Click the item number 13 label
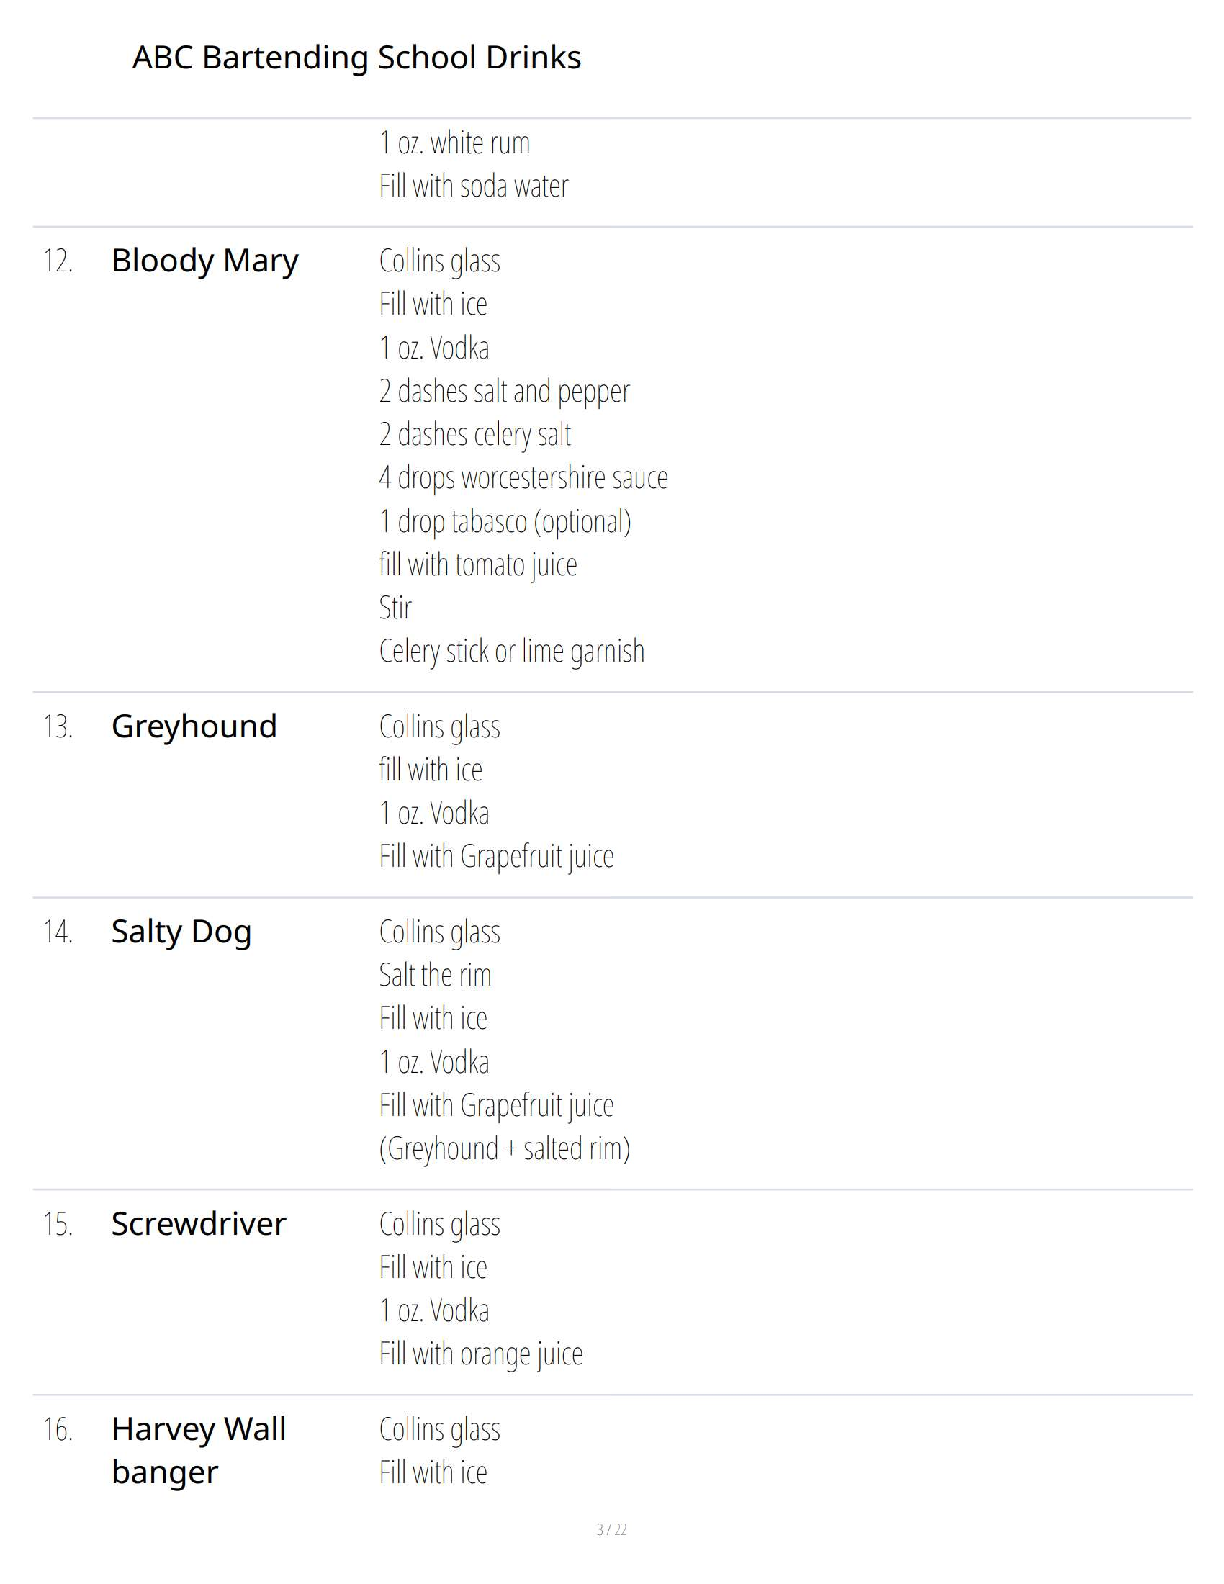 pos(57,727)
